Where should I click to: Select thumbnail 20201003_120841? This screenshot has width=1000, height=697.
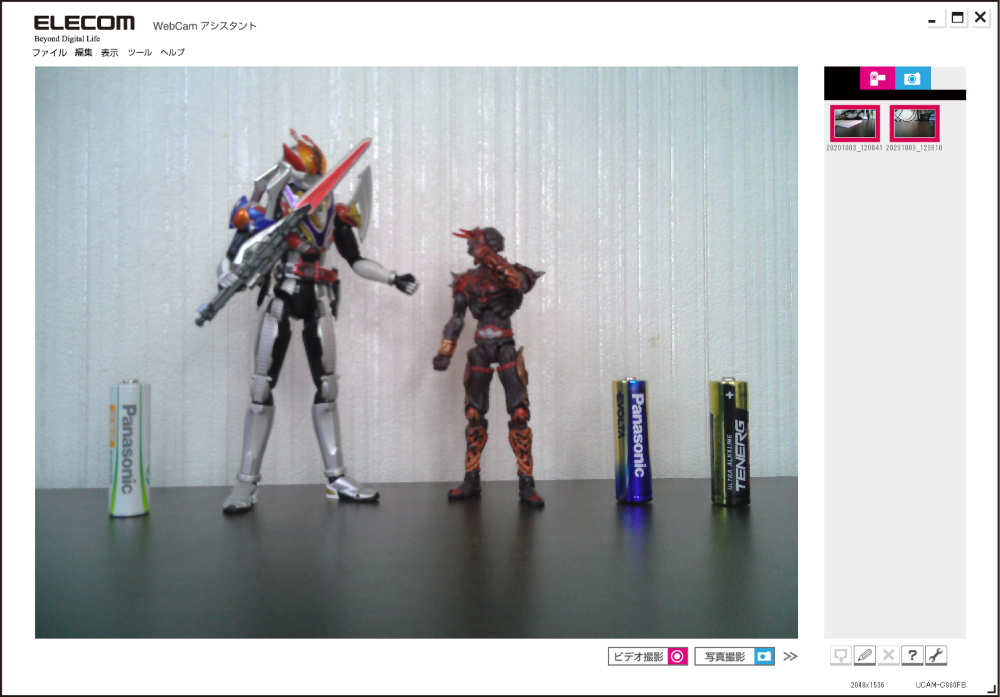tap(855, 124)
